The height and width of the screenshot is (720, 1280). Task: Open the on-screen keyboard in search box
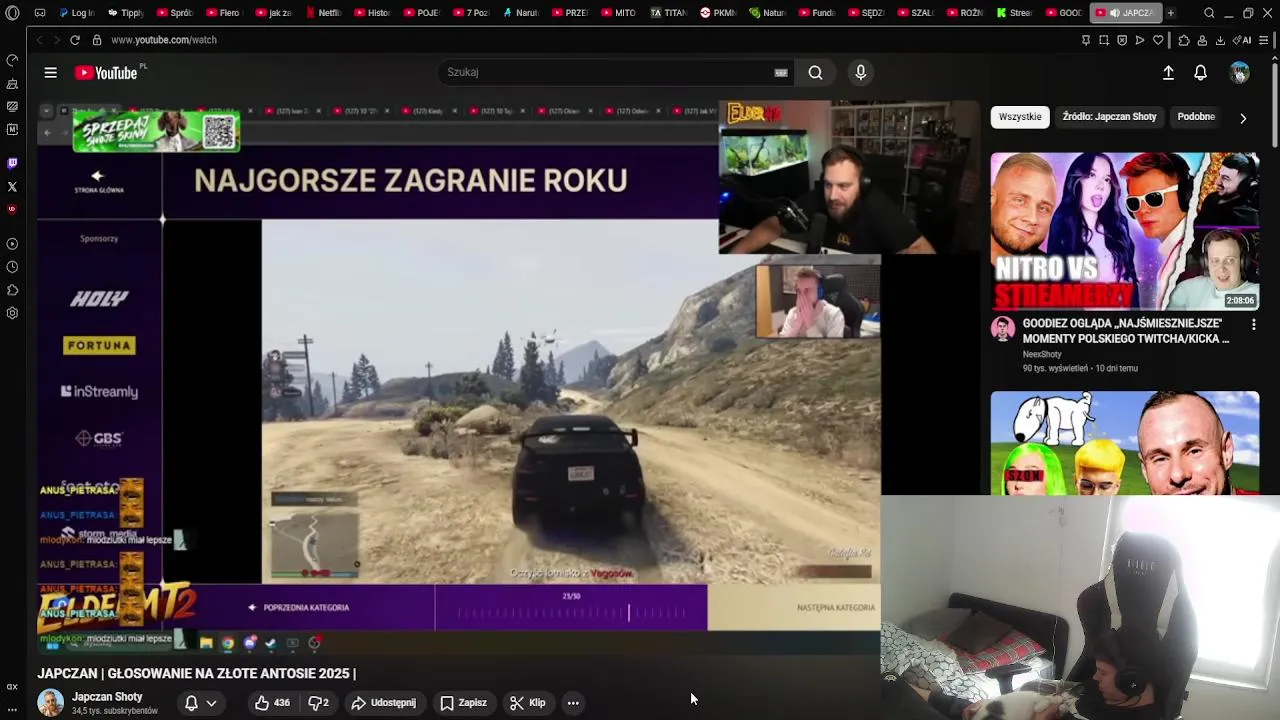pyautogui.click(x=781, y=72)
